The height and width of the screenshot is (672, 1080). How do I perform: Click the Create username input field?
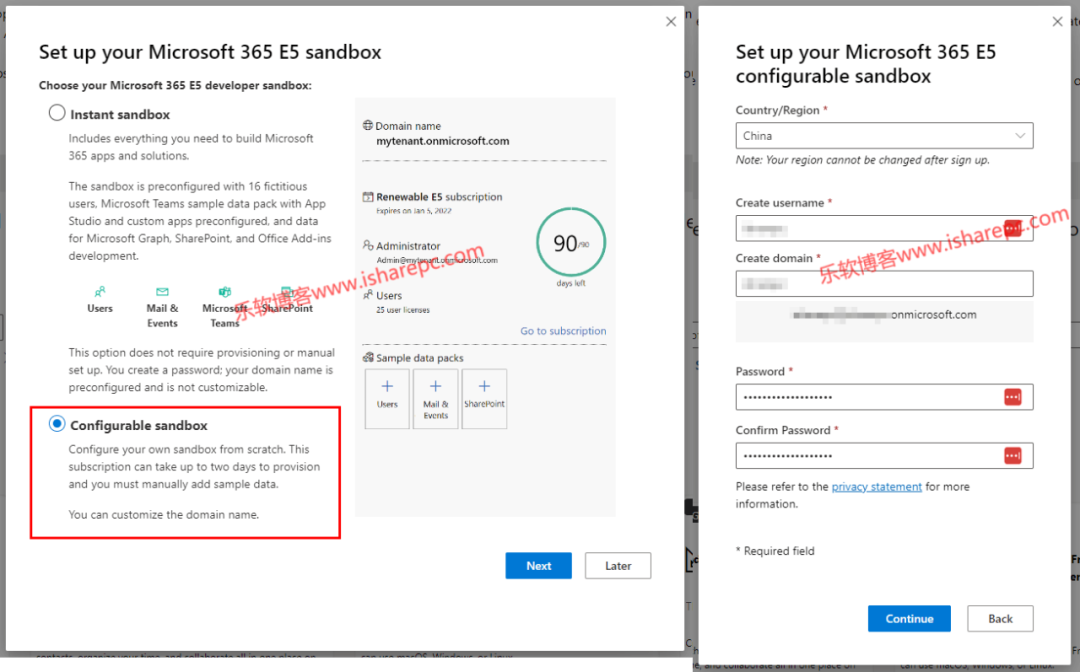(868, 229)
